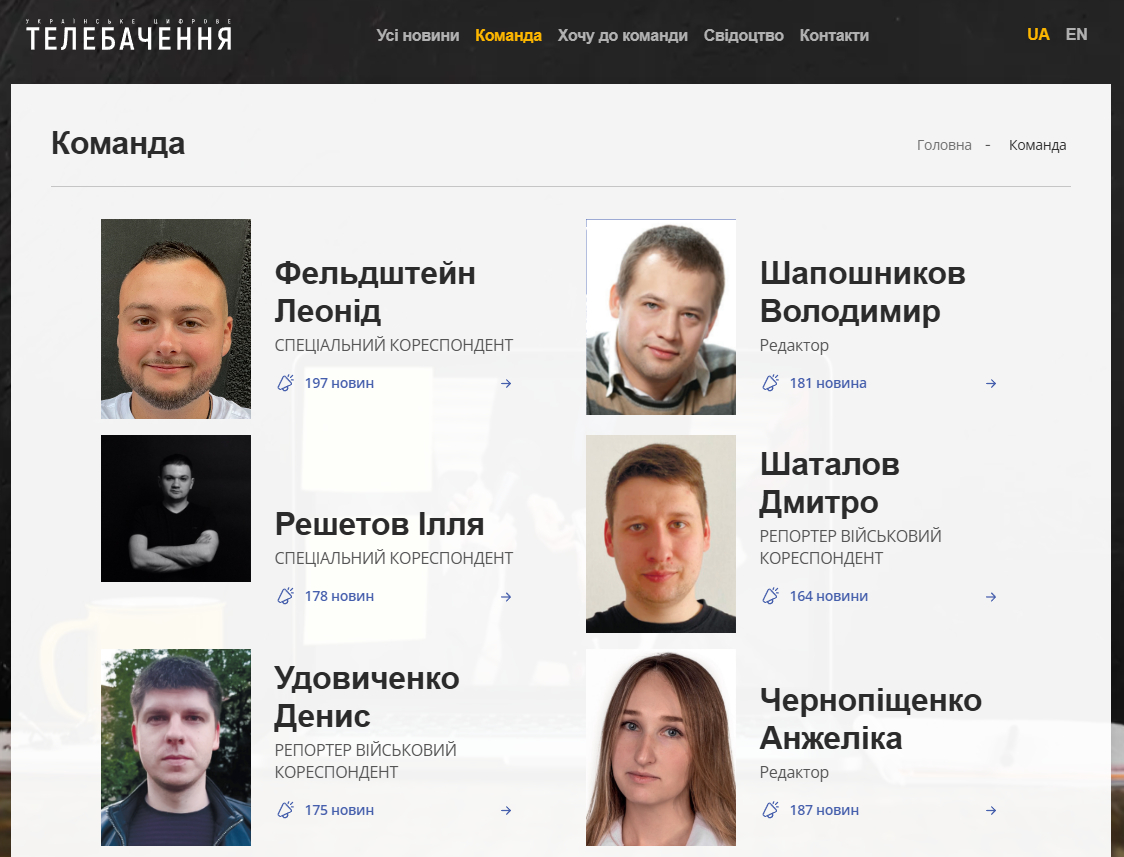1124x857 pixels.
Task: Click the arrow icon next to 164 новини
Action: click(x=991, y=596)
